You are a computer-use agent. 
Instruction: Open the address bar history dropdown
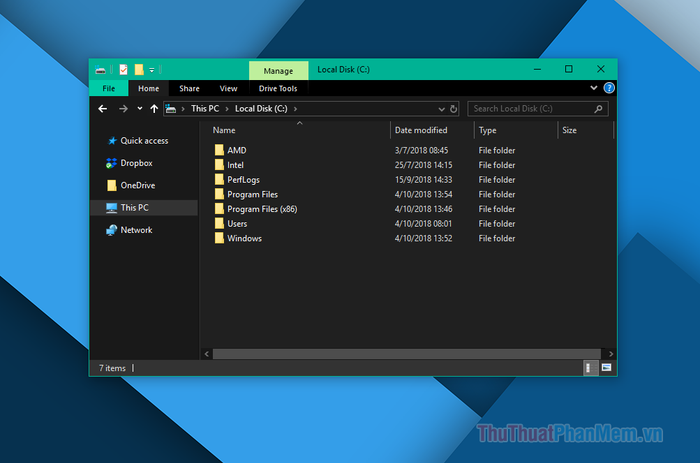click(x=440, y=108)
